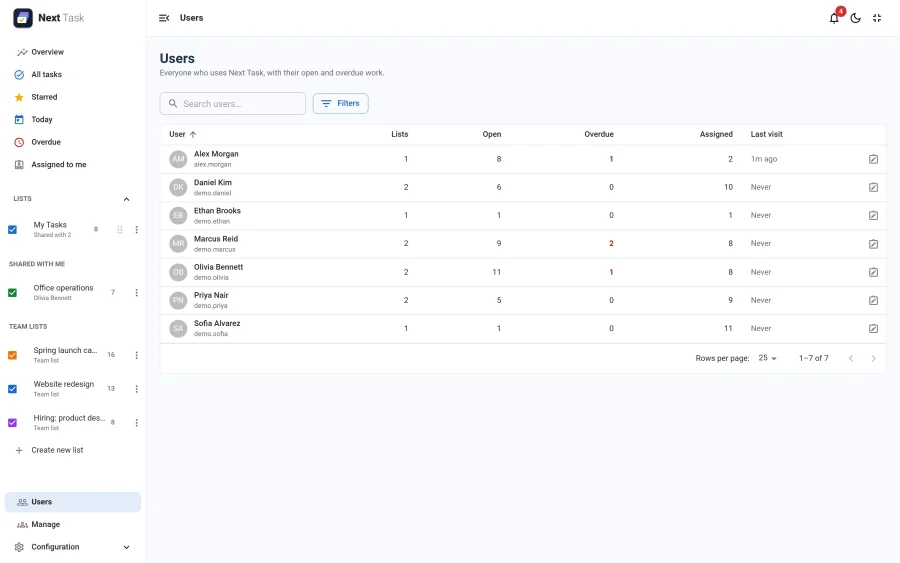This screenshot has width=900, height=563.
Task: Collapse the sidebar menu toggle icon
Action: [164, 18]
